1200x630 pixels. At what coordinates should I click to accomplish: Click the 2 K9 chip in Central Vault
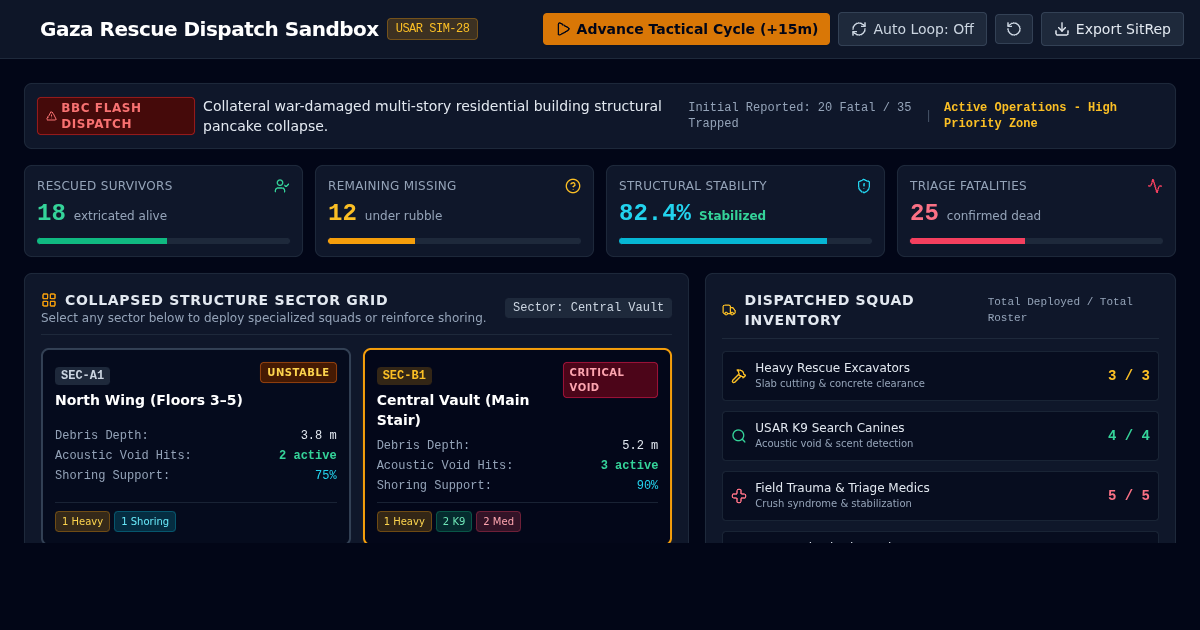(x=454, y=522)
